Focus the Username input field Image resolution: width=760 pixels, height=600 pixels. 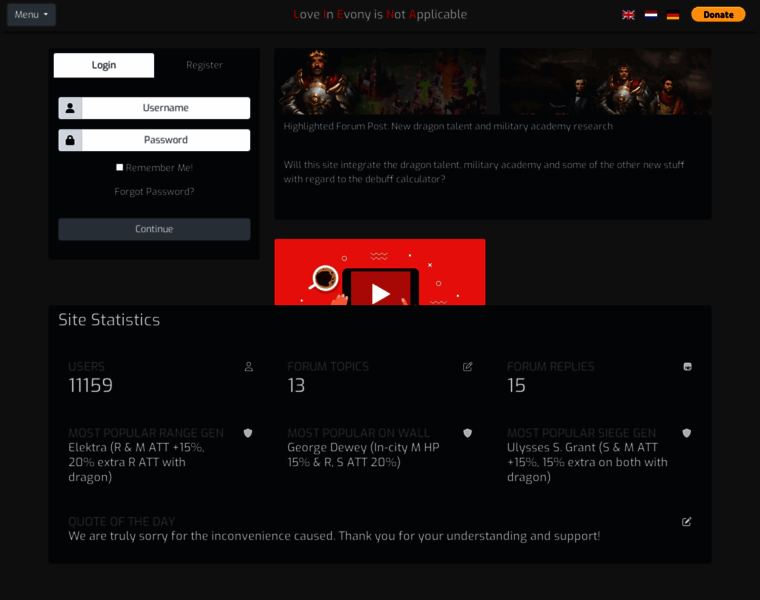166,108
